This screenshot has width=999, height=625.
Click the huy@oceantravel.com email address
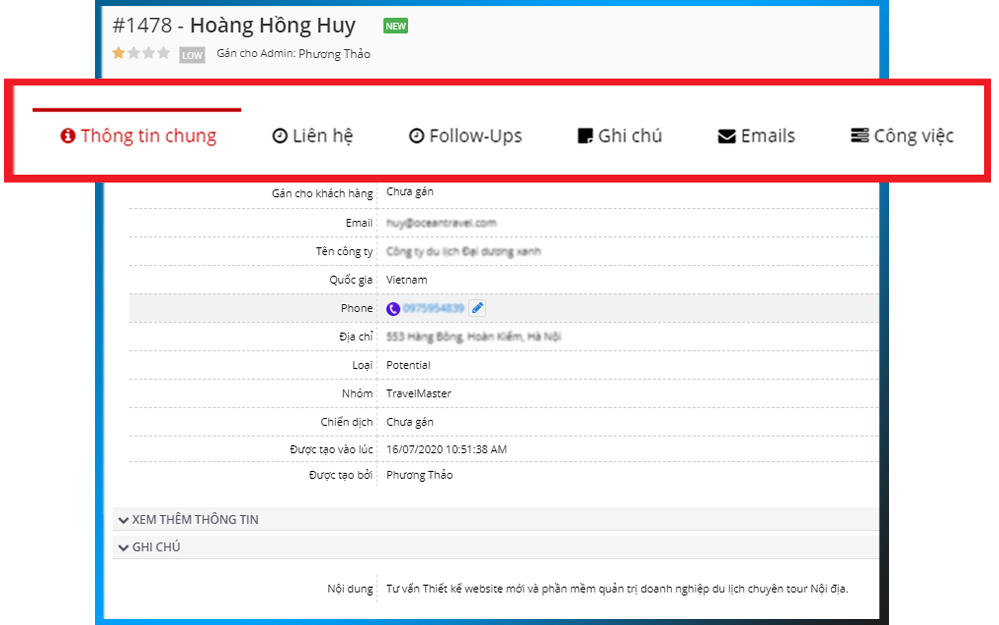coord(441,223)
